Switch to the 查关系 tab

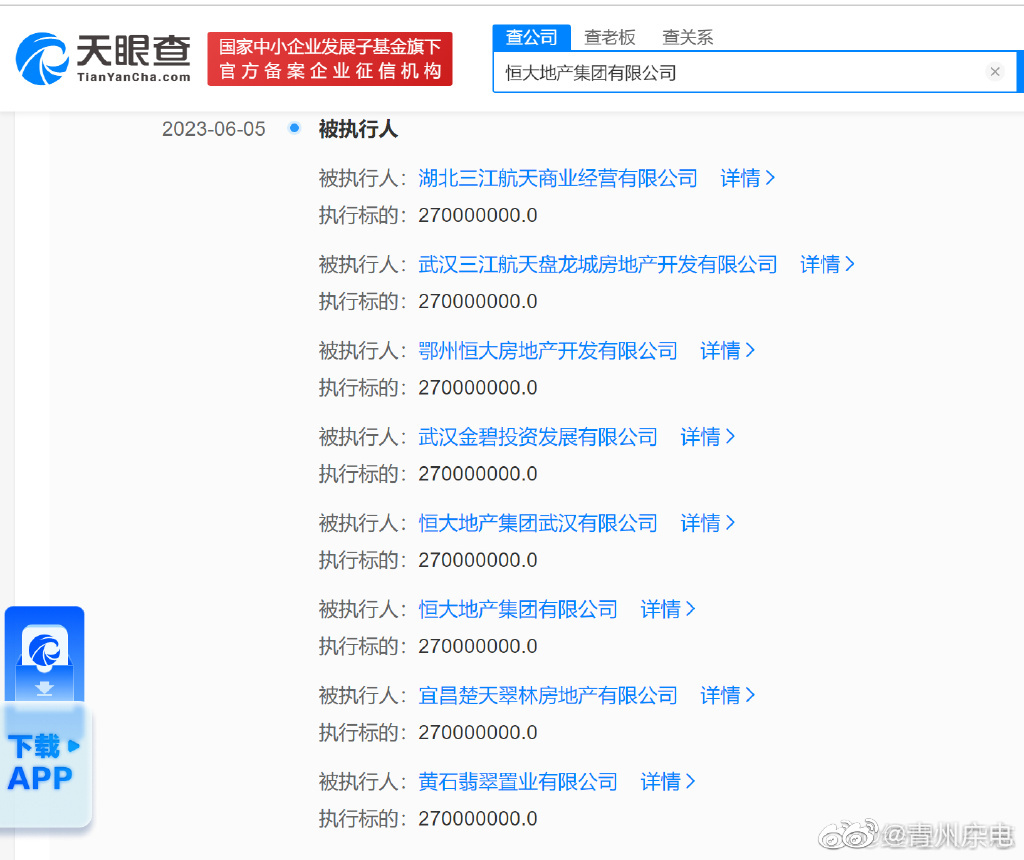point(687,37)
